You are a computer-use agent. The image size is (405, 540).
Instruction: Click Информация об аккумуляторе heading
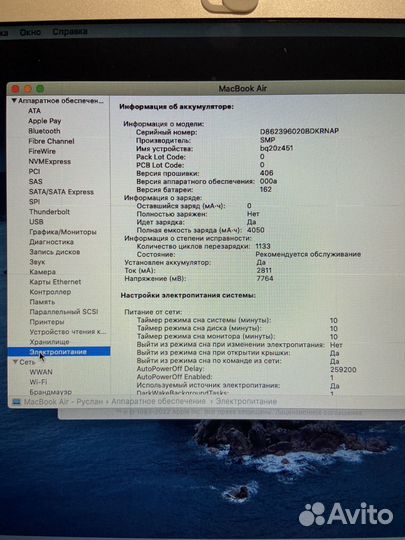coord(176,107)
